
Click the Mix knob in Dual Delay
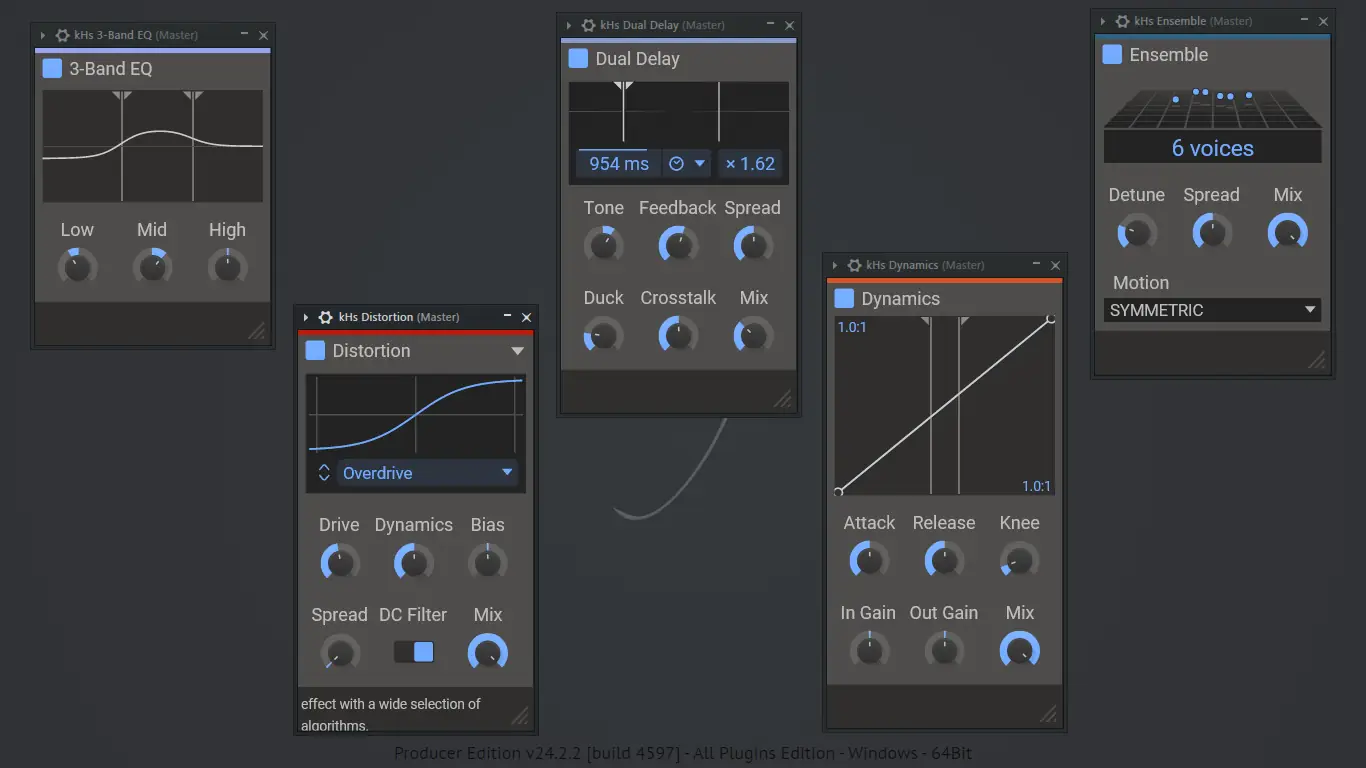point(753,335)
